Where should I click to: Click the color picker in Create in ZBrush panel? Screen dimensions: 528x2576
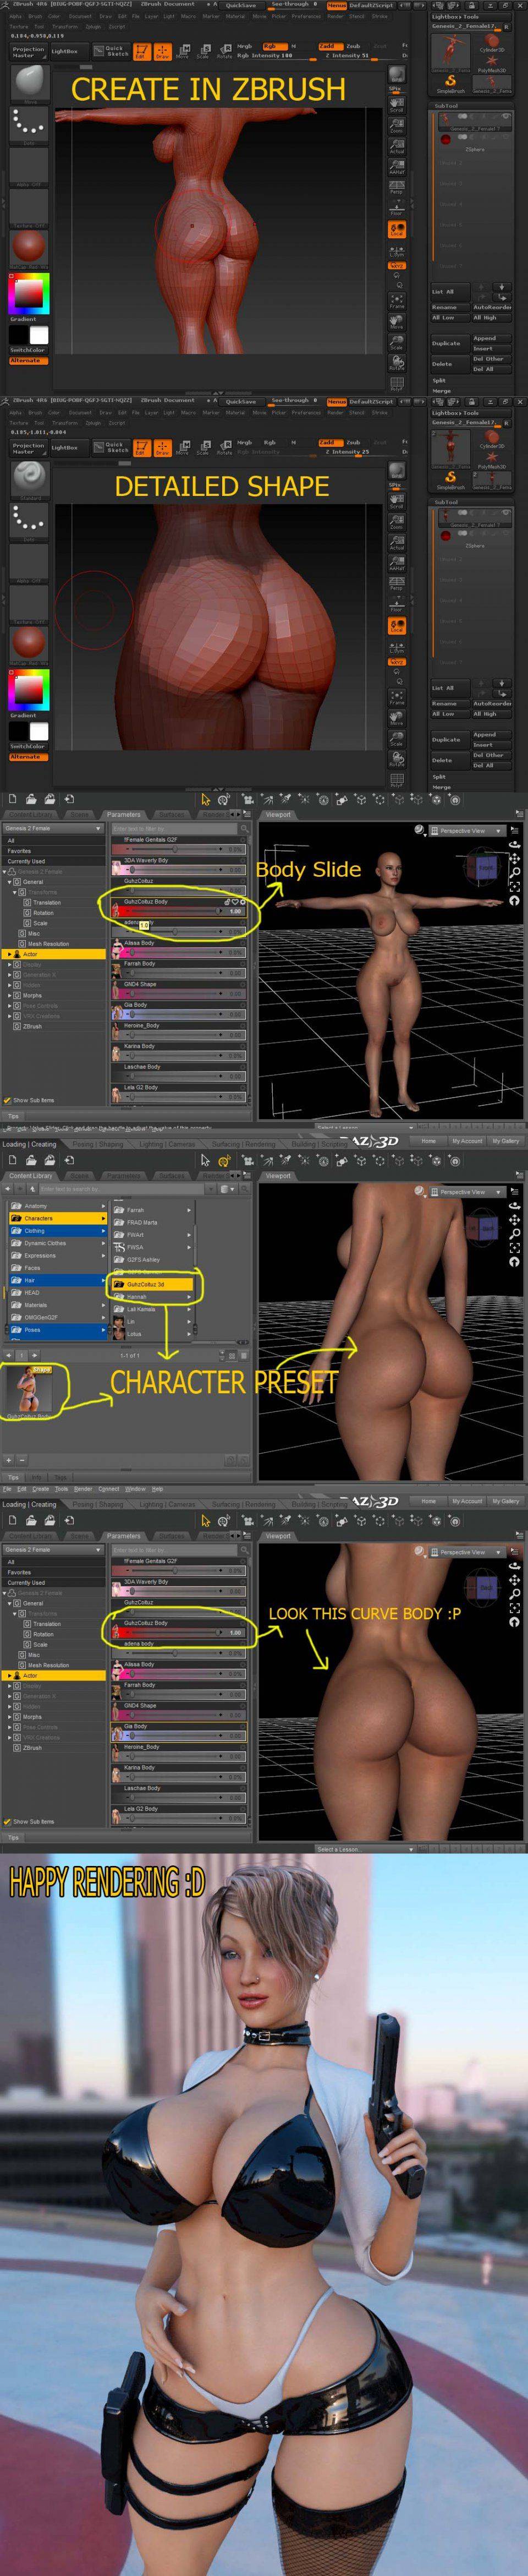coord(28,293)
